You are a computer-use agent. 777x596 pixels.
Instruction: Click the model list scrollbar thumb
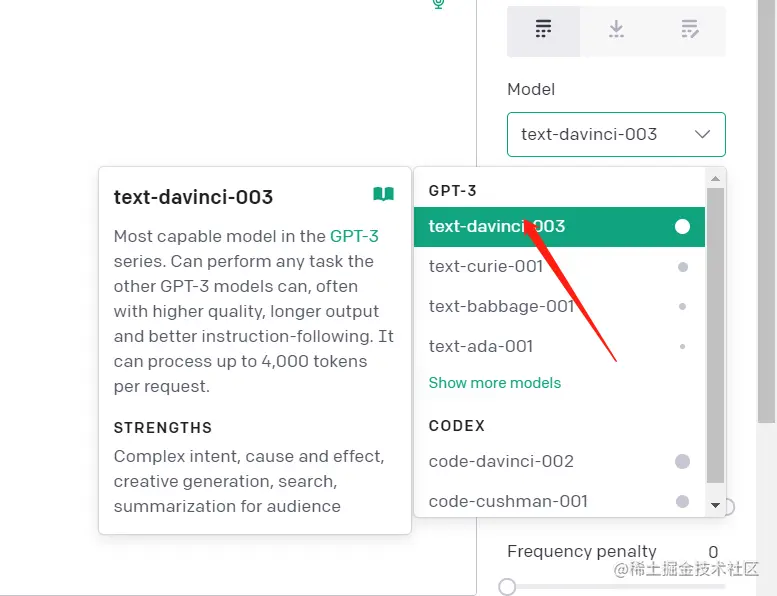click(715, 335)
